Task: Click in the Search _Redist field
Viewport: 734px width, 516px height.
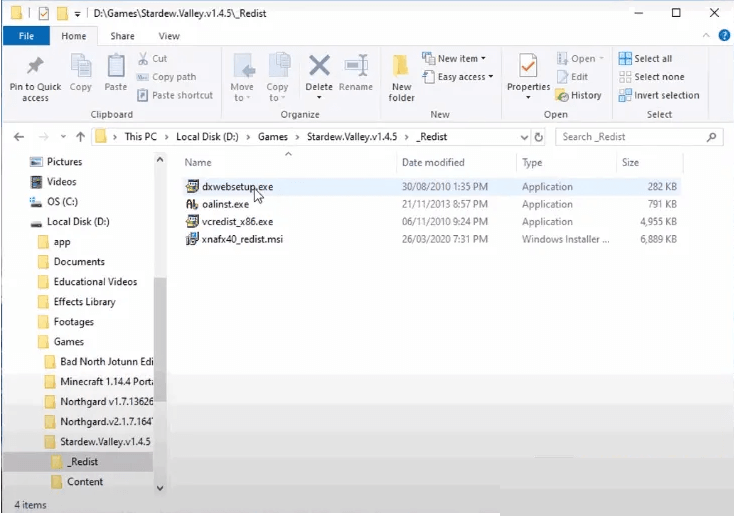Action: pos(632,137)
